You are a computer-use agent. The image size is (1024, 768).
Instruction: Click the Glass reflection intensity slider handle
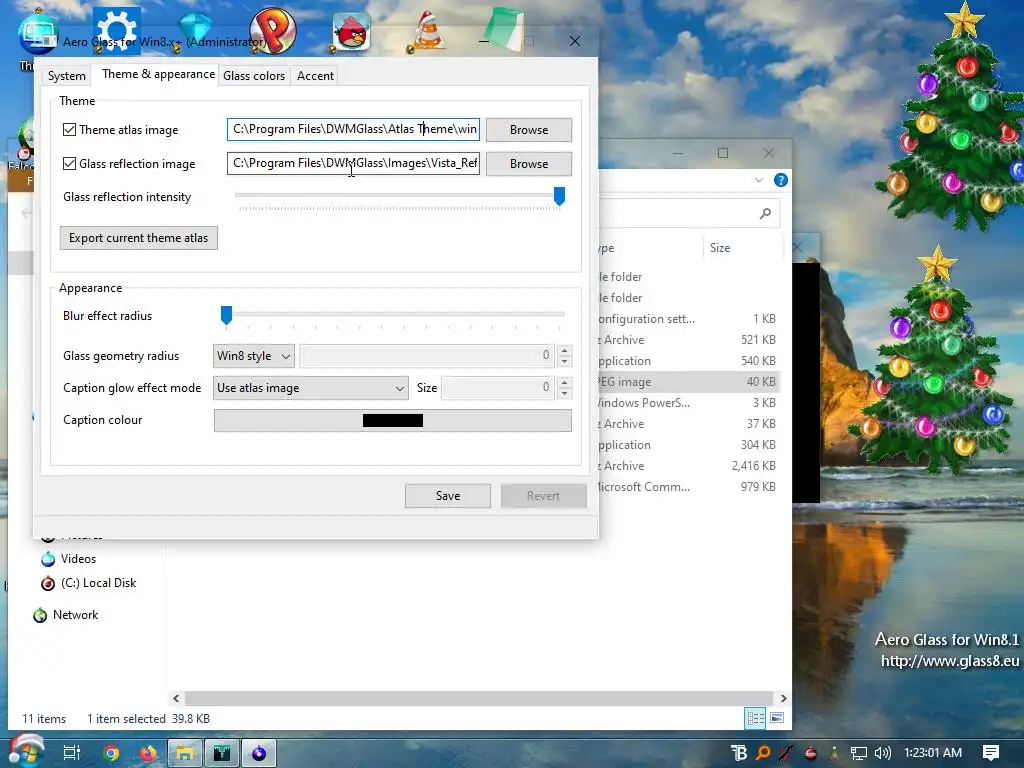[x=559, y=196]
